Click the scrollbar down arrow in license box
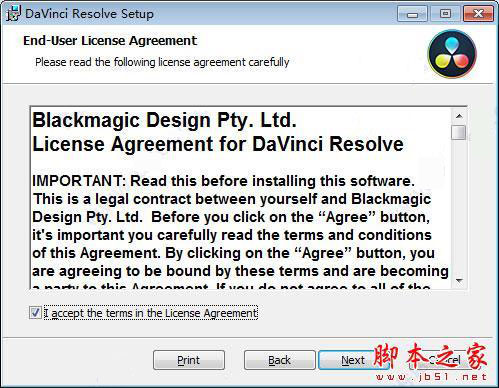 pyautogui.click(x=459, y=281)
